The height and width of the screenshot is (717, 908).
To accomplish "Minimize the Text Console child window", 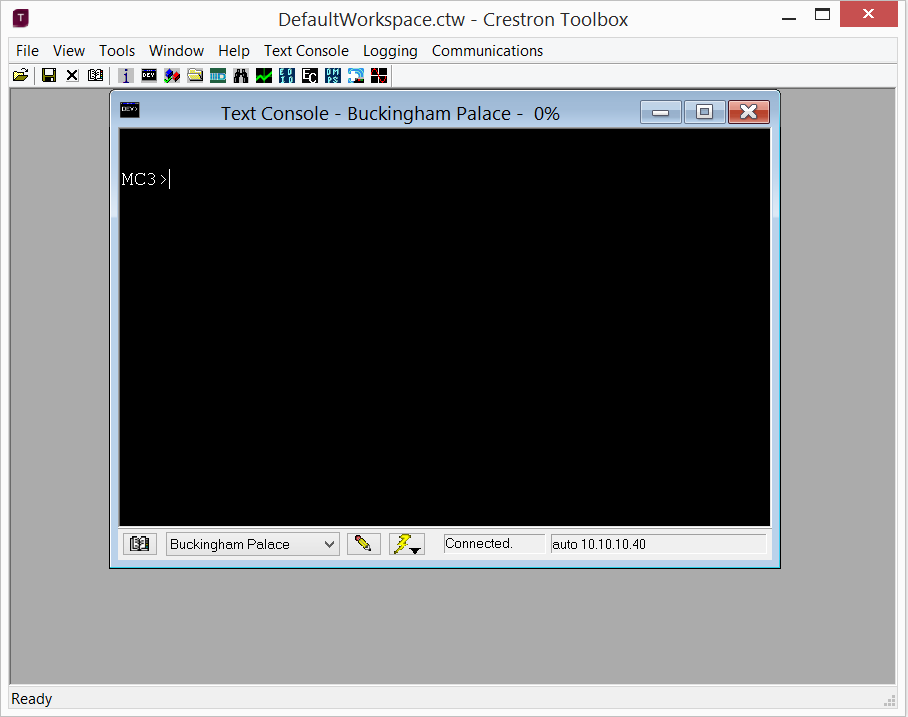I will 661,112.
